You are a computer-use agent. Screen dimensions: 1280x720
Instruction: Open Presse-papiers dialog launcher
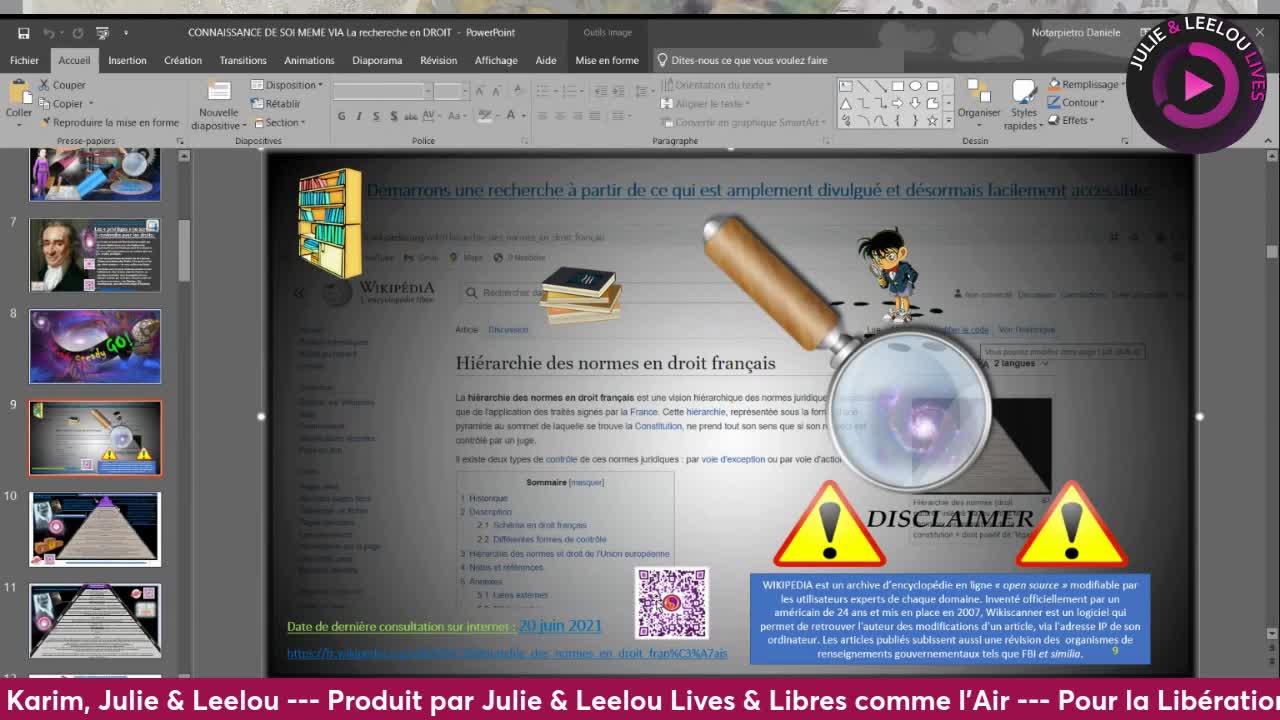(x=180, y=141)
